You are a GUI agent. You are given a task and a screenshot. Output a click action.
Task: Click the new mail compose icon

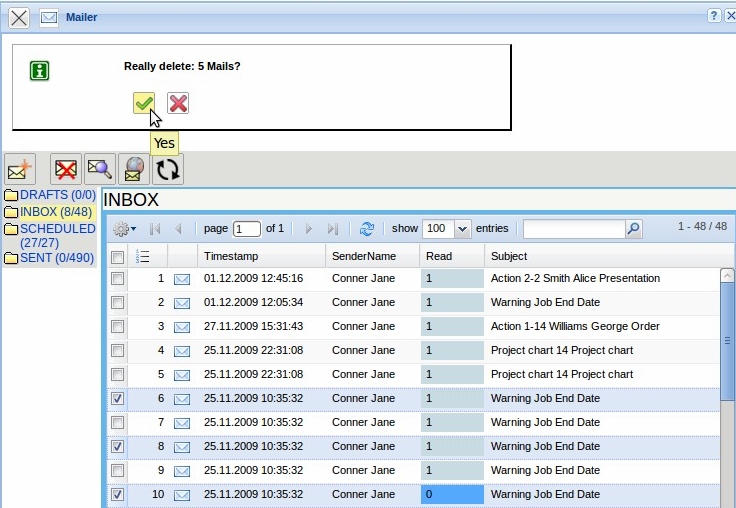coord(20,169)
